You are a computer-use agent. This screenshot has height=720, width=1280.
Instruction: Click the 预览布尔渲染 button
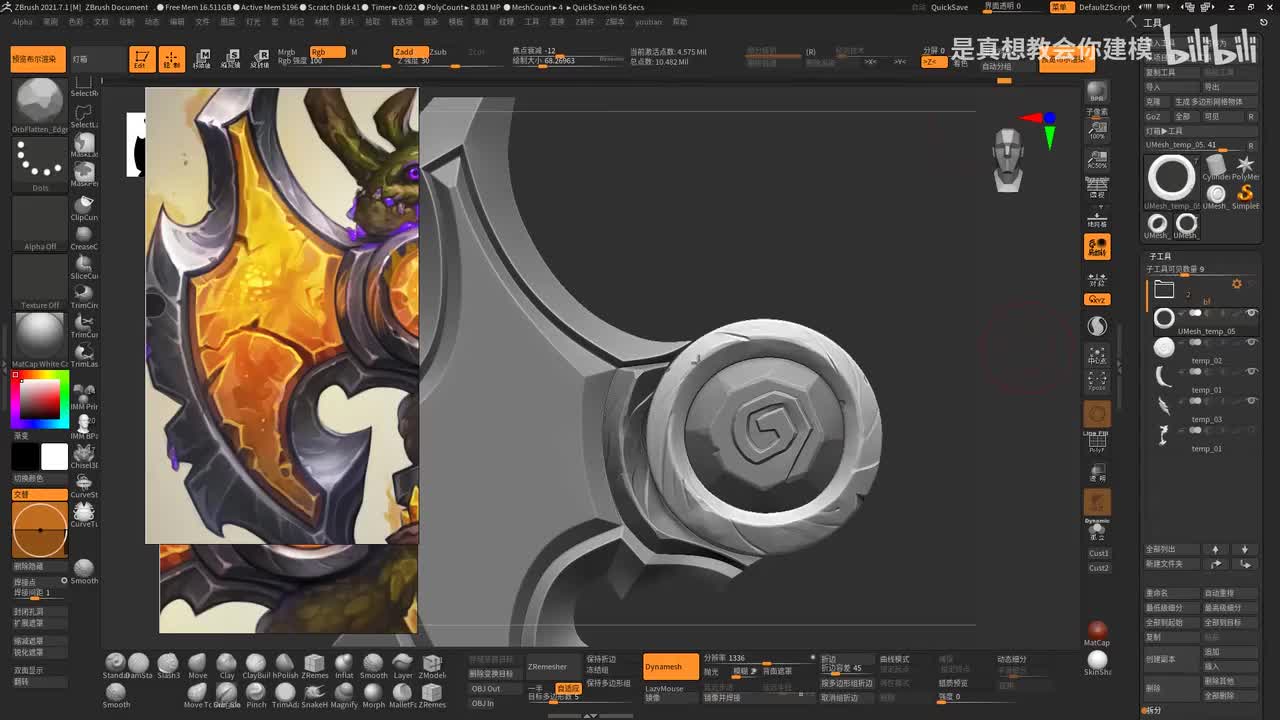coord(38,59)
